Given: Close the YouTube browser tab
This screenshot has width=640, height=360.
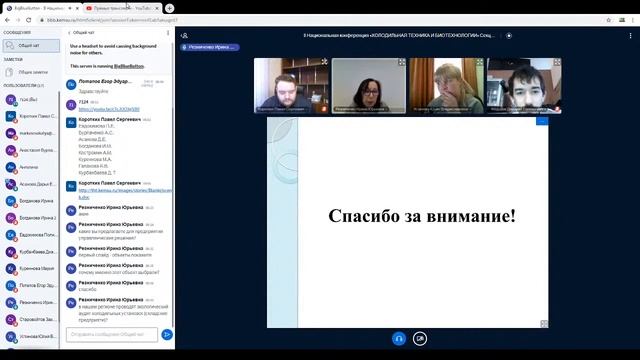Looking at the screenshot, I should 157,8.
